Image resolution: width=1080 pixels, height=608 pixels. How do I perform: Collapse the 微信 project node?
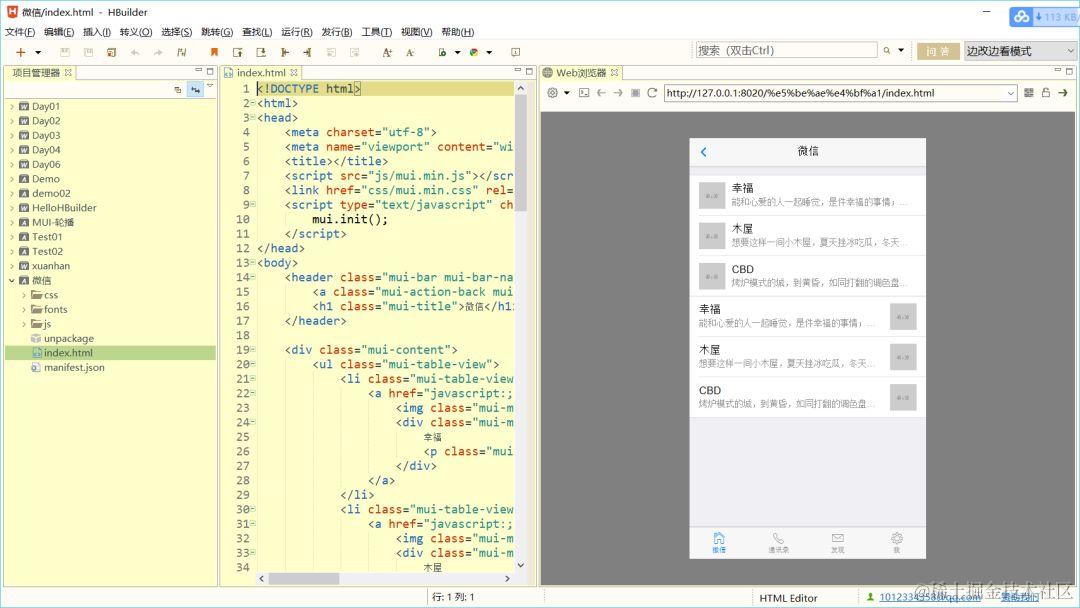coord(12,280)
